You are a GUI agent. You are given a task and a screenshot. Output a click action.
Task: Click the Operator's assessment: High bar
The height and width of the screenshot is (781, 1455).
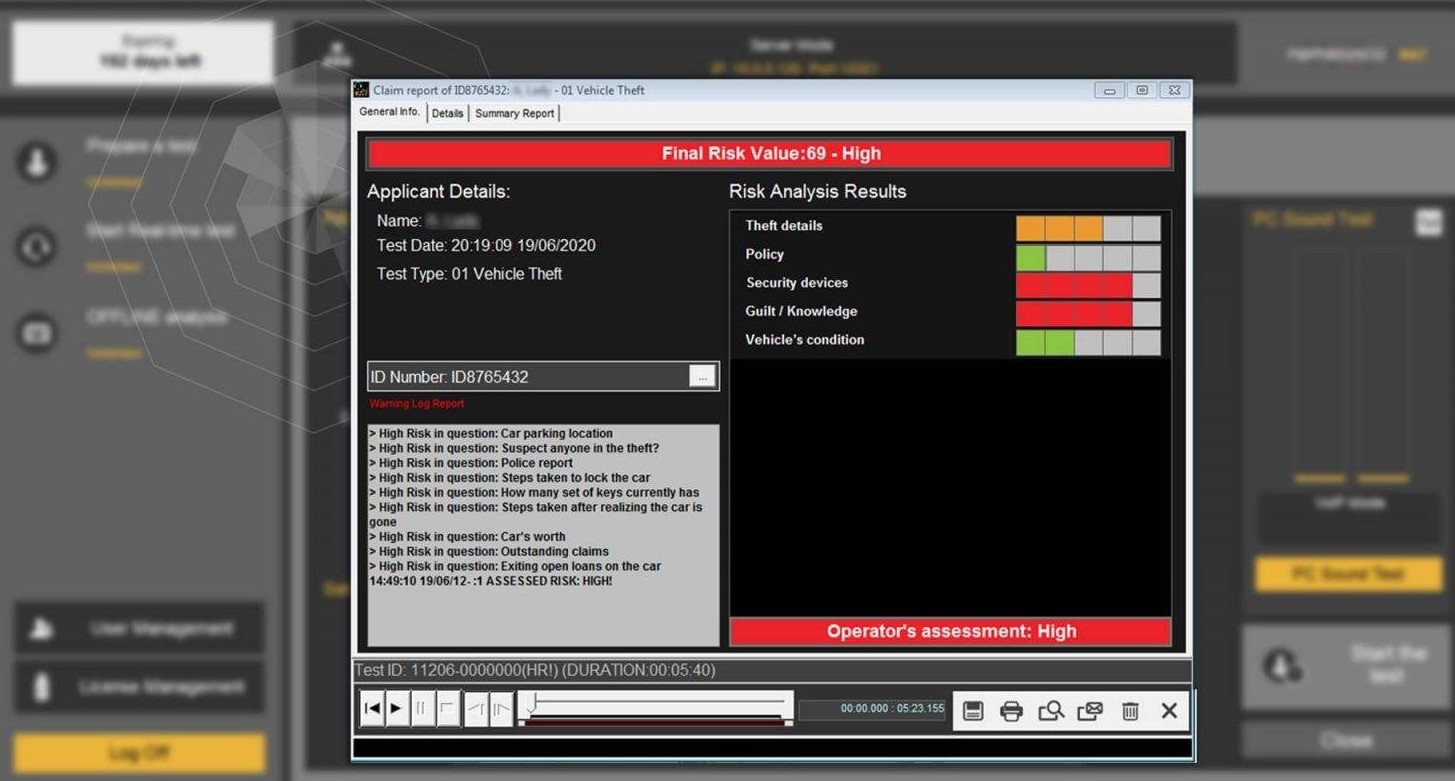[x=951, y=631]
